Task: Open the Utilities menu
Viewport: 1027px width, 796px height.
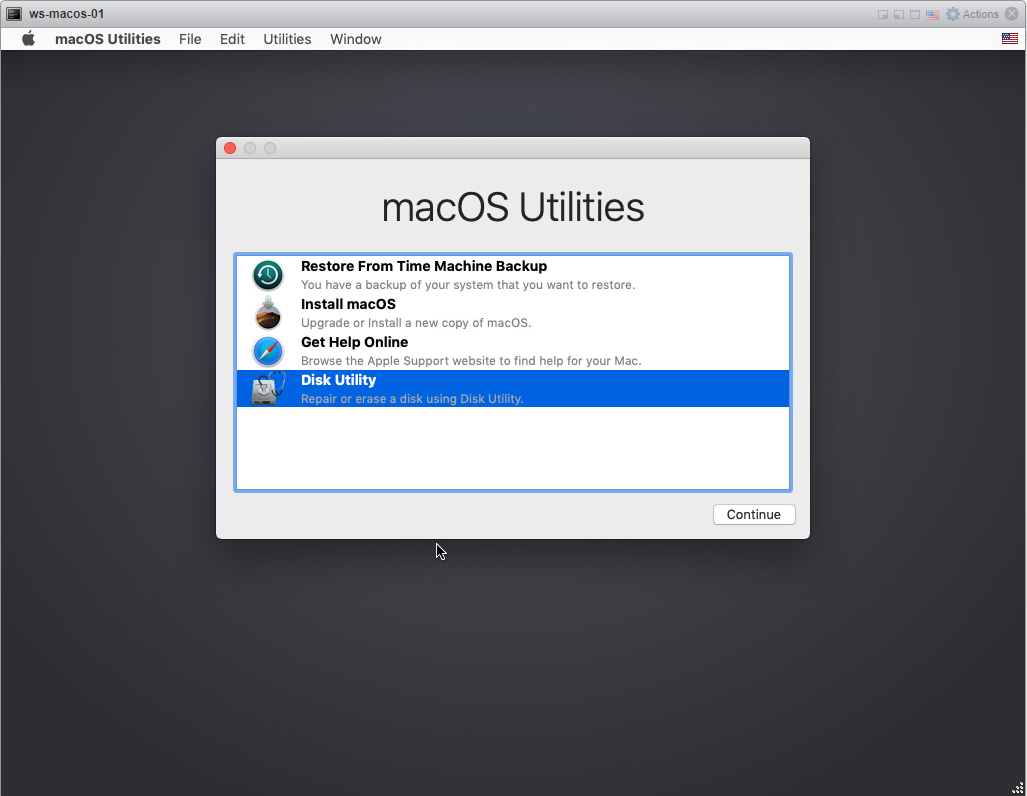Action: pyautogui.click(x=287, y=39)
